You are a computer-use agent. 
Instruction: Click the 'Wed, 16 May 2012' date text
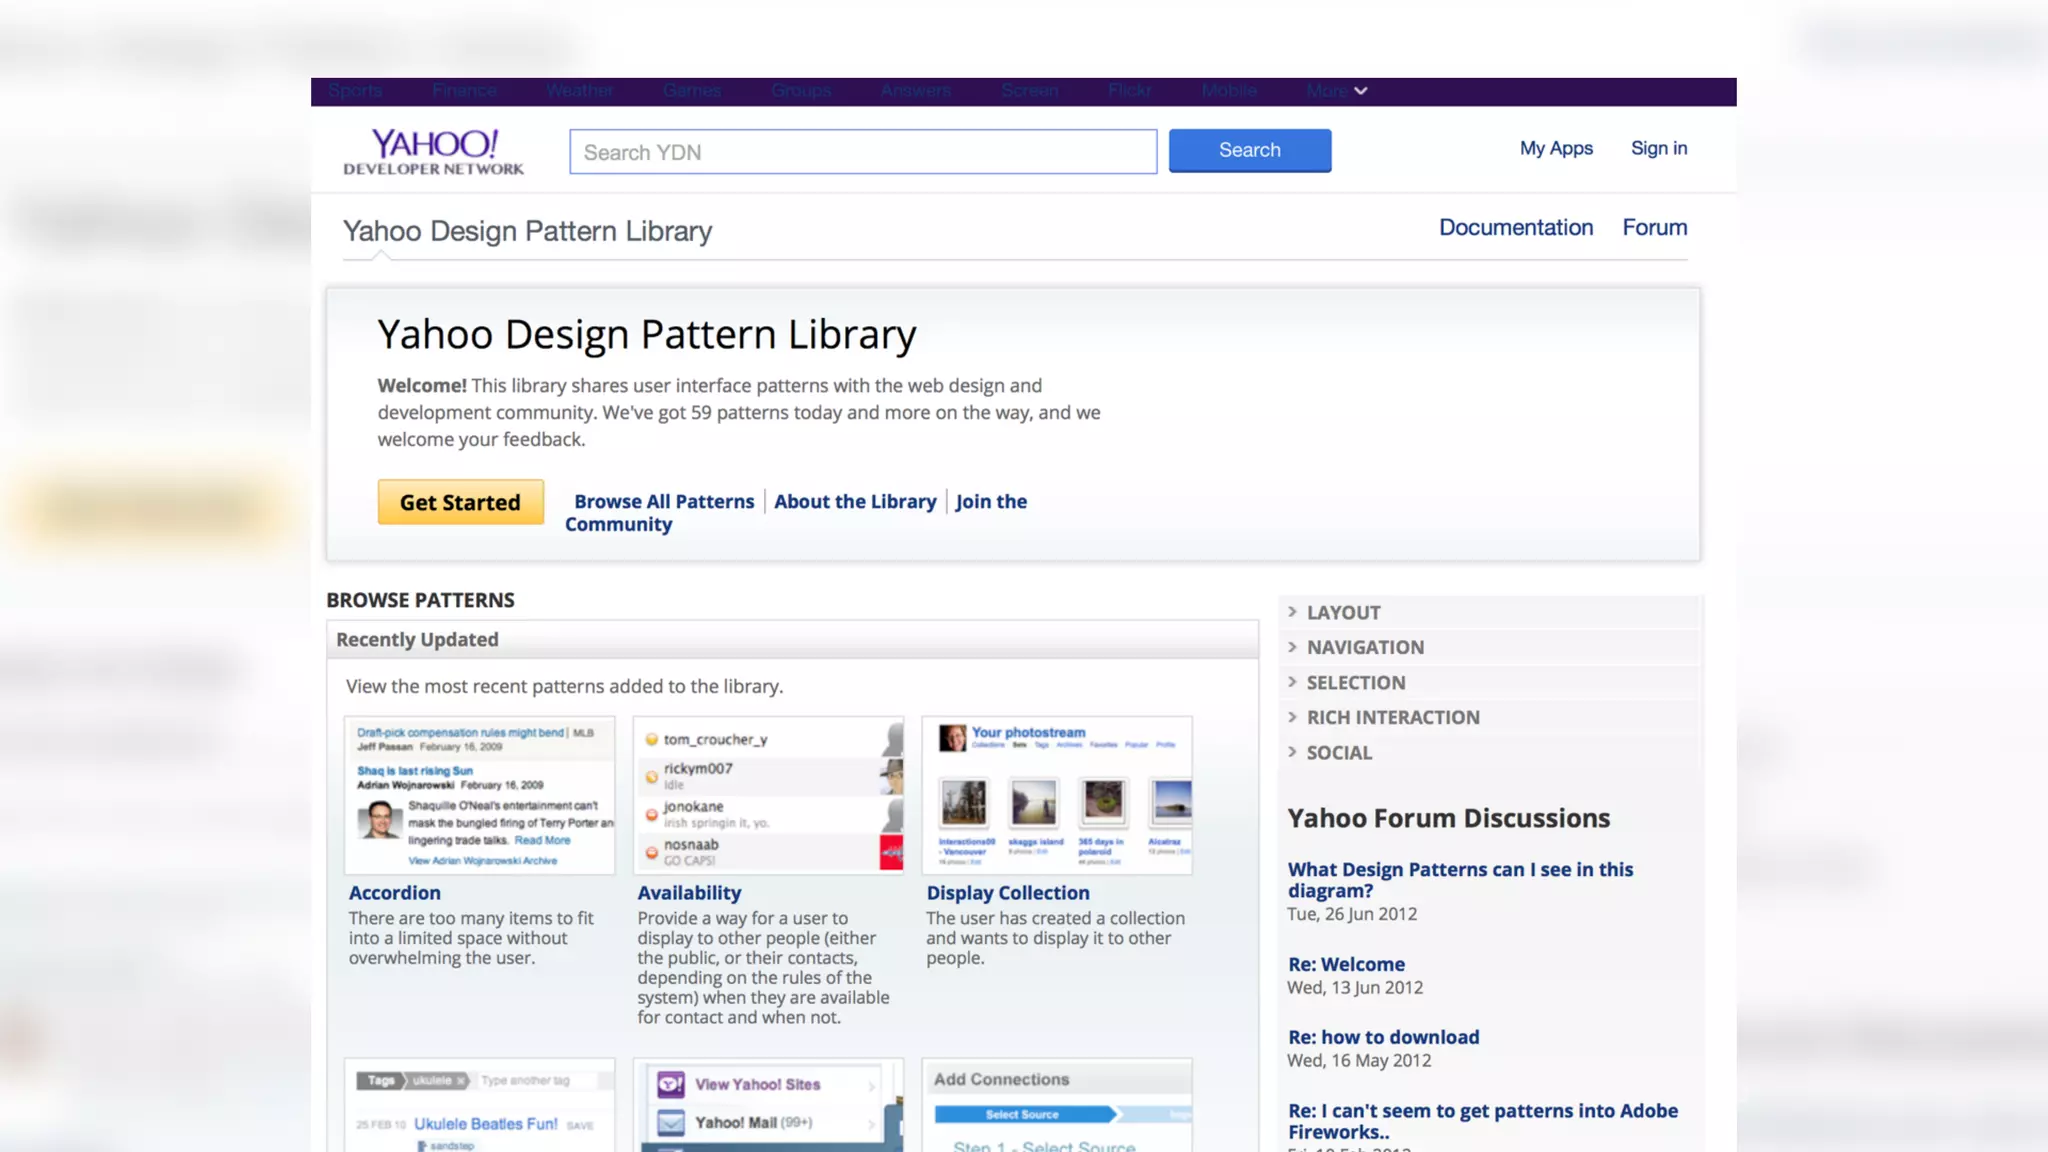tap(1359, 1060)
